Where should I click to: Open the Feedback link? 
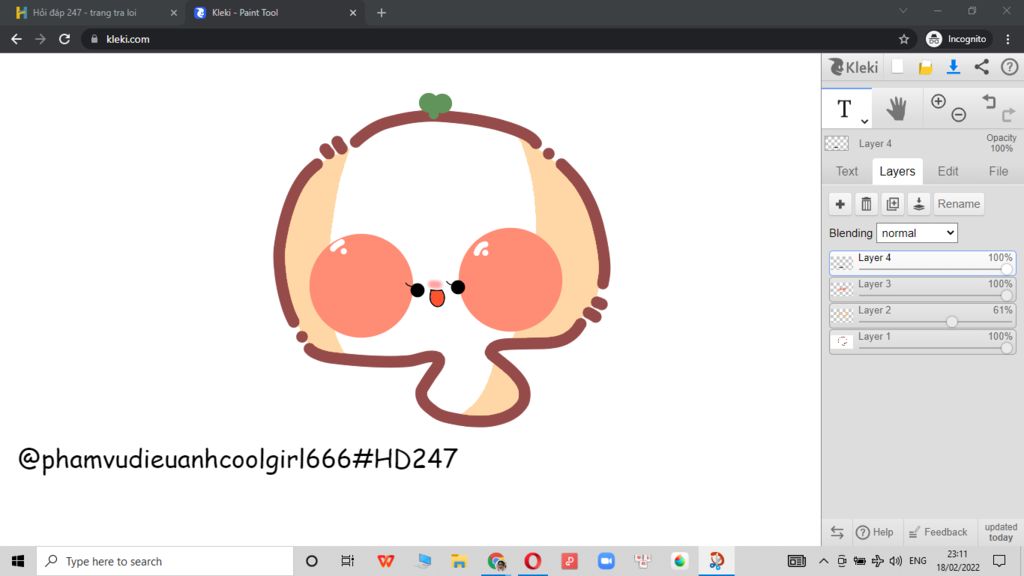pos(937,532)
